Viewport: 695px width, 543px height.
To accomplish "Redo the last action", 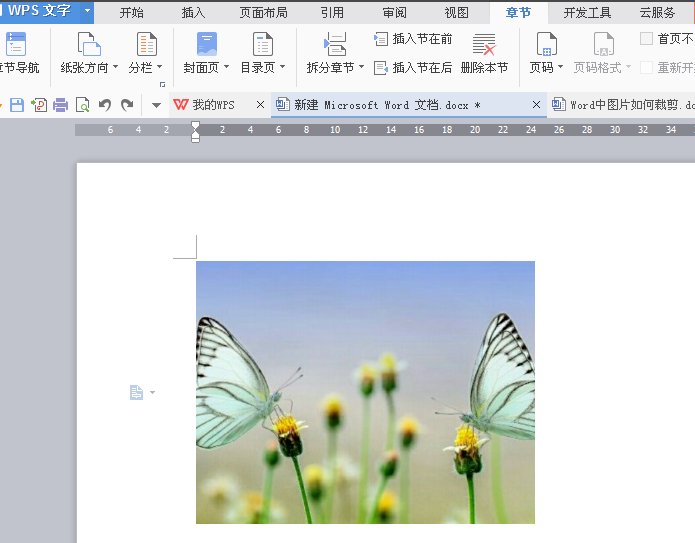I will click(x=127, y=105).
